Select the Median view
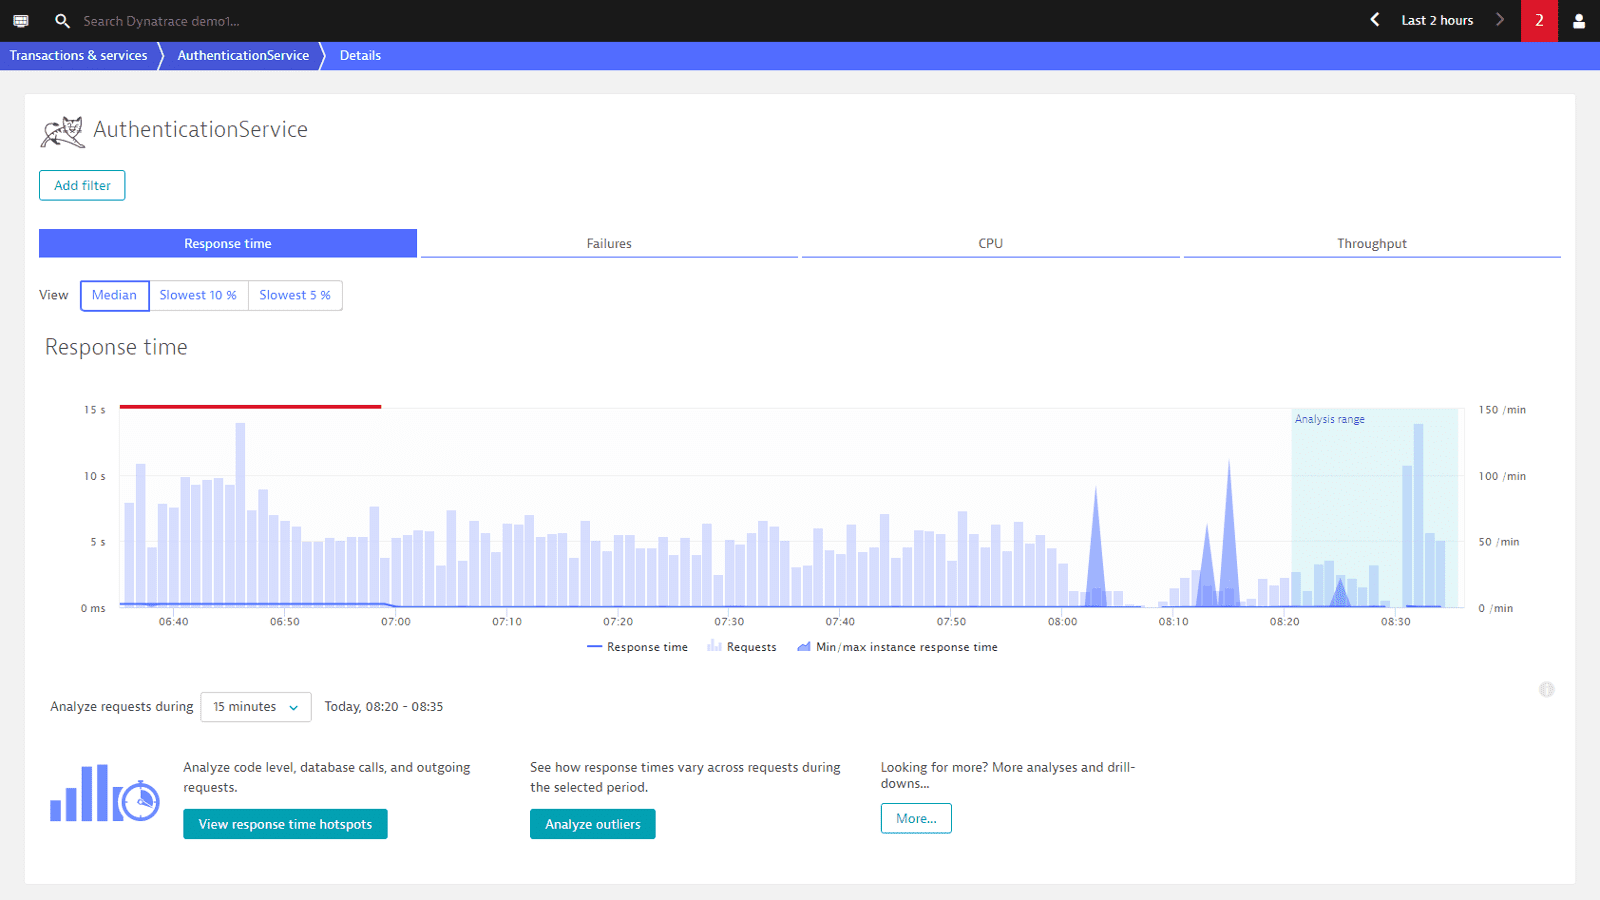Screen dimensions: 1600x900 pyautogui.click(x=114, y=295)
